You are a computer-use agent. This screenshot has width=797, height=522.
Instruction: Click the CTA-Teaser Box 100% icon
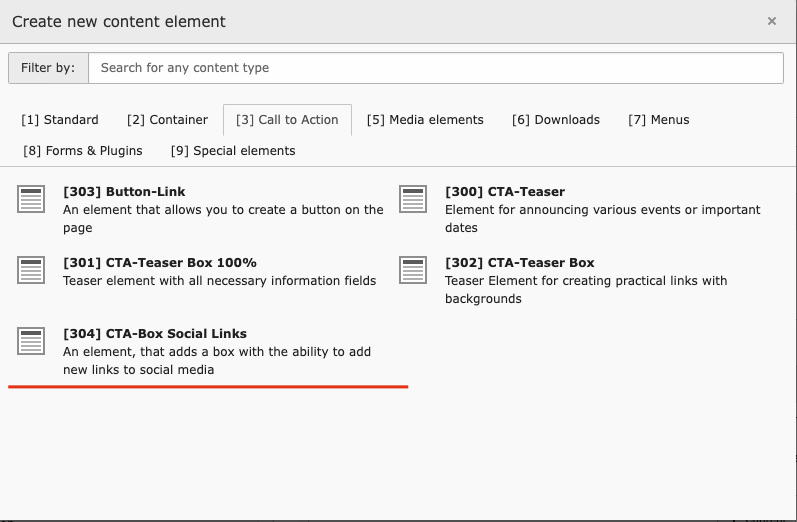[32, 269]
